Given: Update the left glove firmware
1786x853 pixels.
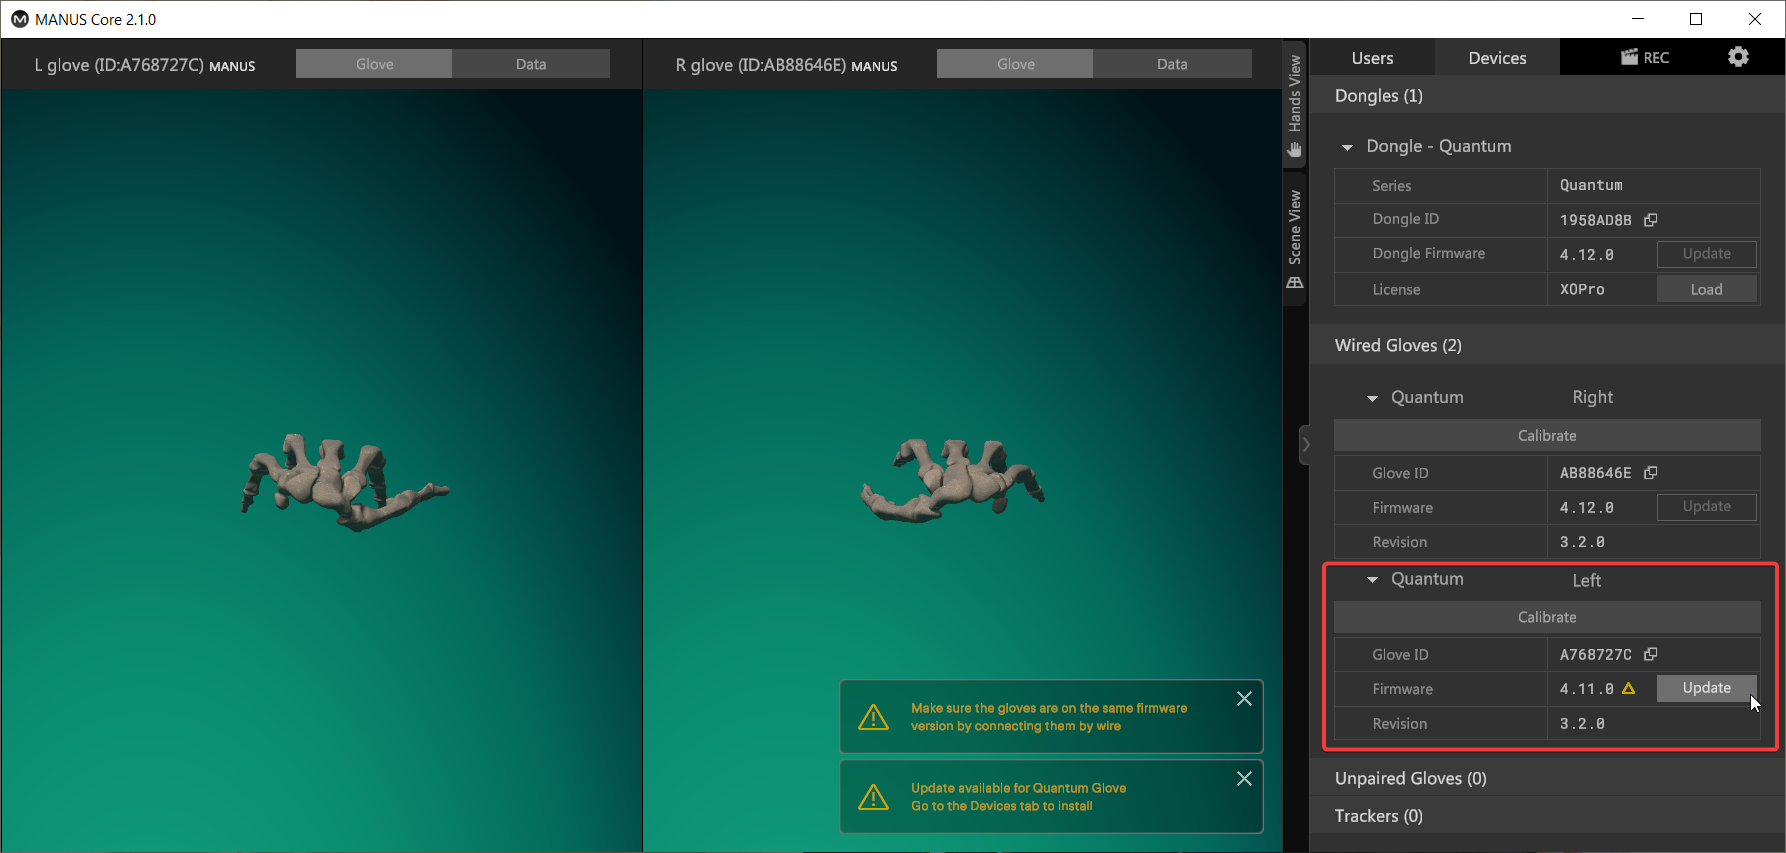Looking at the screenshot, I should [1706, 688].
